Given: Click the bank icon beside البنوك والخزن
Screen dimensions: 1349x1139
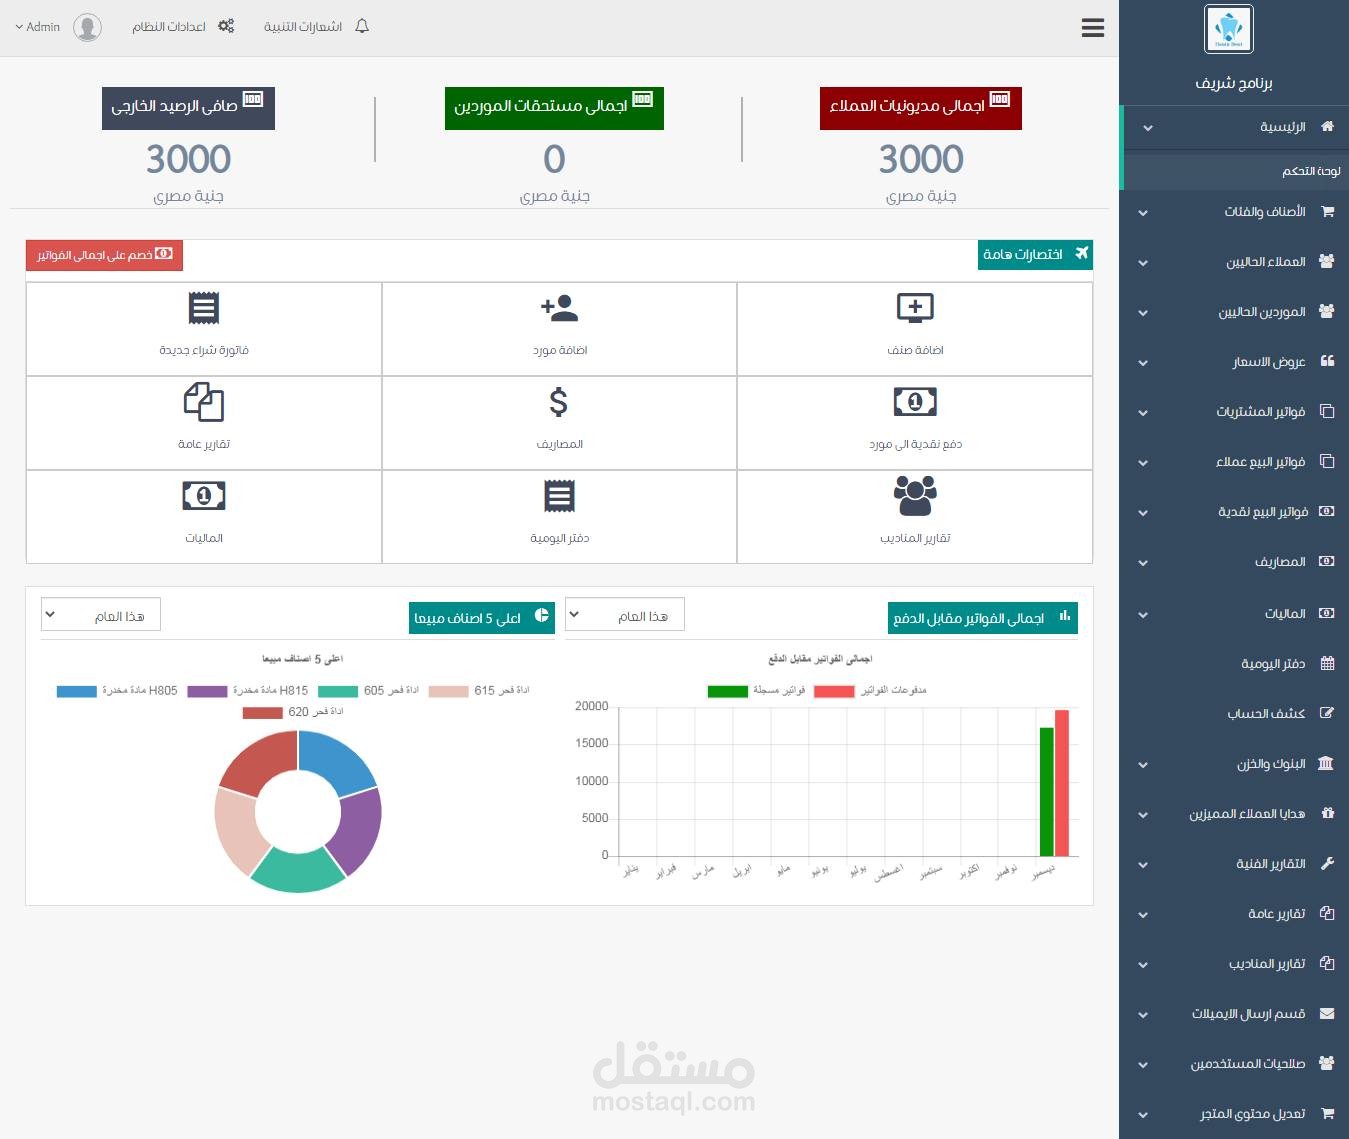Looking at the screenshot, I should pos(1326,764).
